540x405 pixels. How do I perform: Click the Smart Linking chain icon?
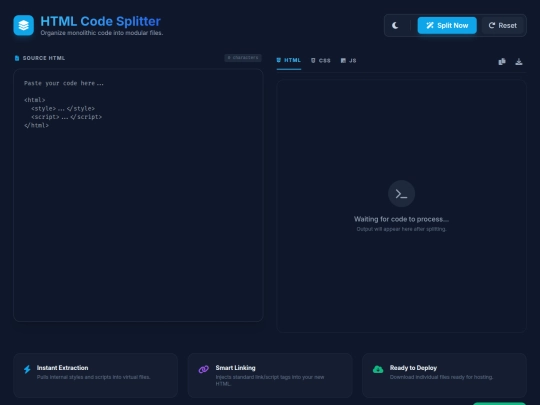tap(204, 369)
